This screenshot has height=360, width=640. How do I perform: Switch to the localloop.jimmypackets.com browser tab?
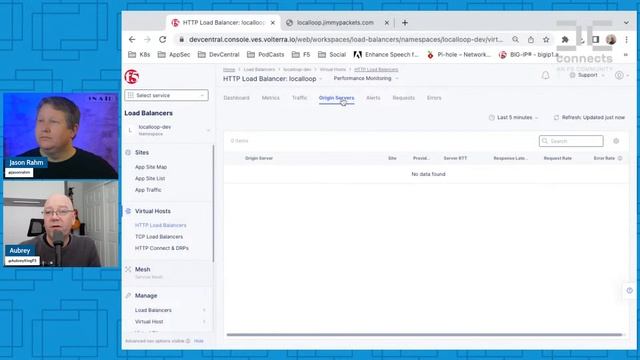point(335,23)
